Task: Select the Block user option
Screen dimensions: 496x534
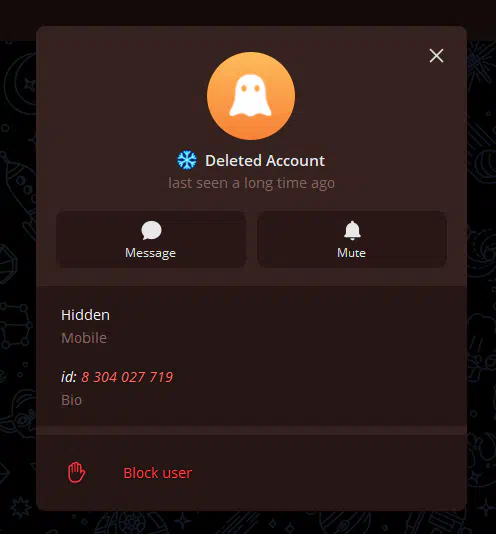Action: click(x=251, y=473)
